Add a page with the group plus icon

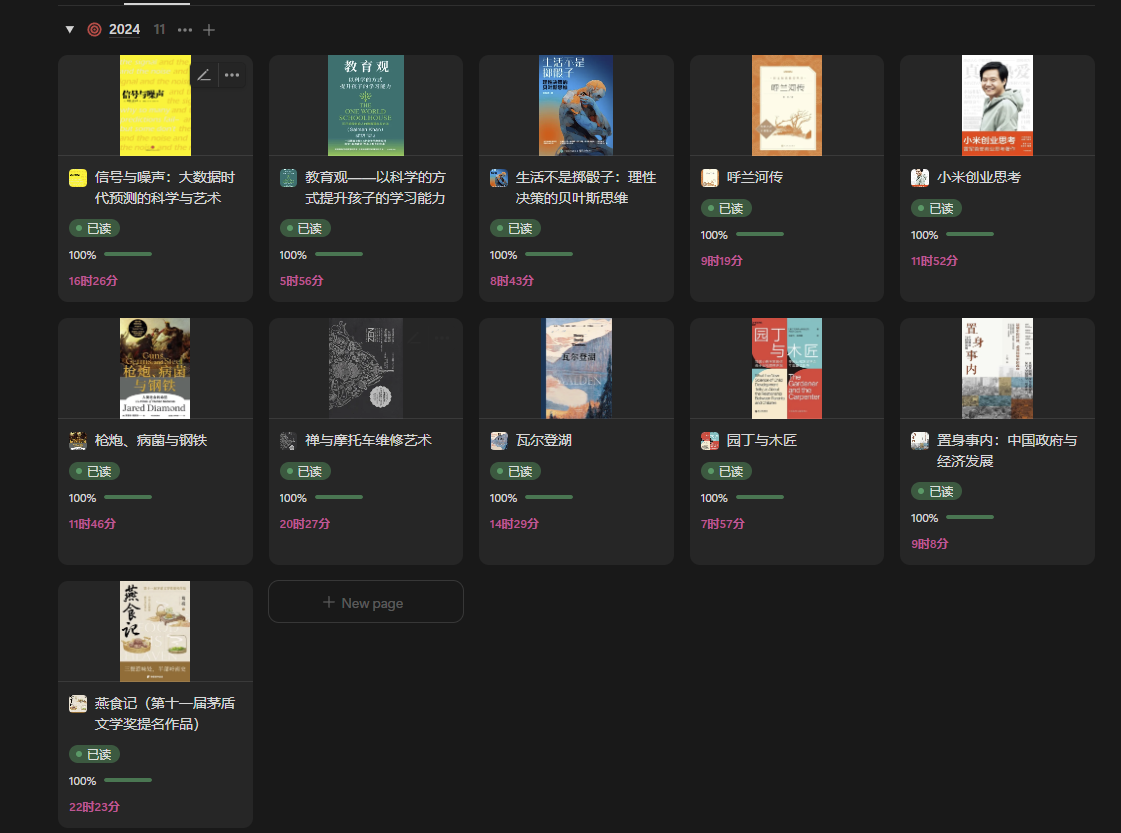(x=209, y=30)
